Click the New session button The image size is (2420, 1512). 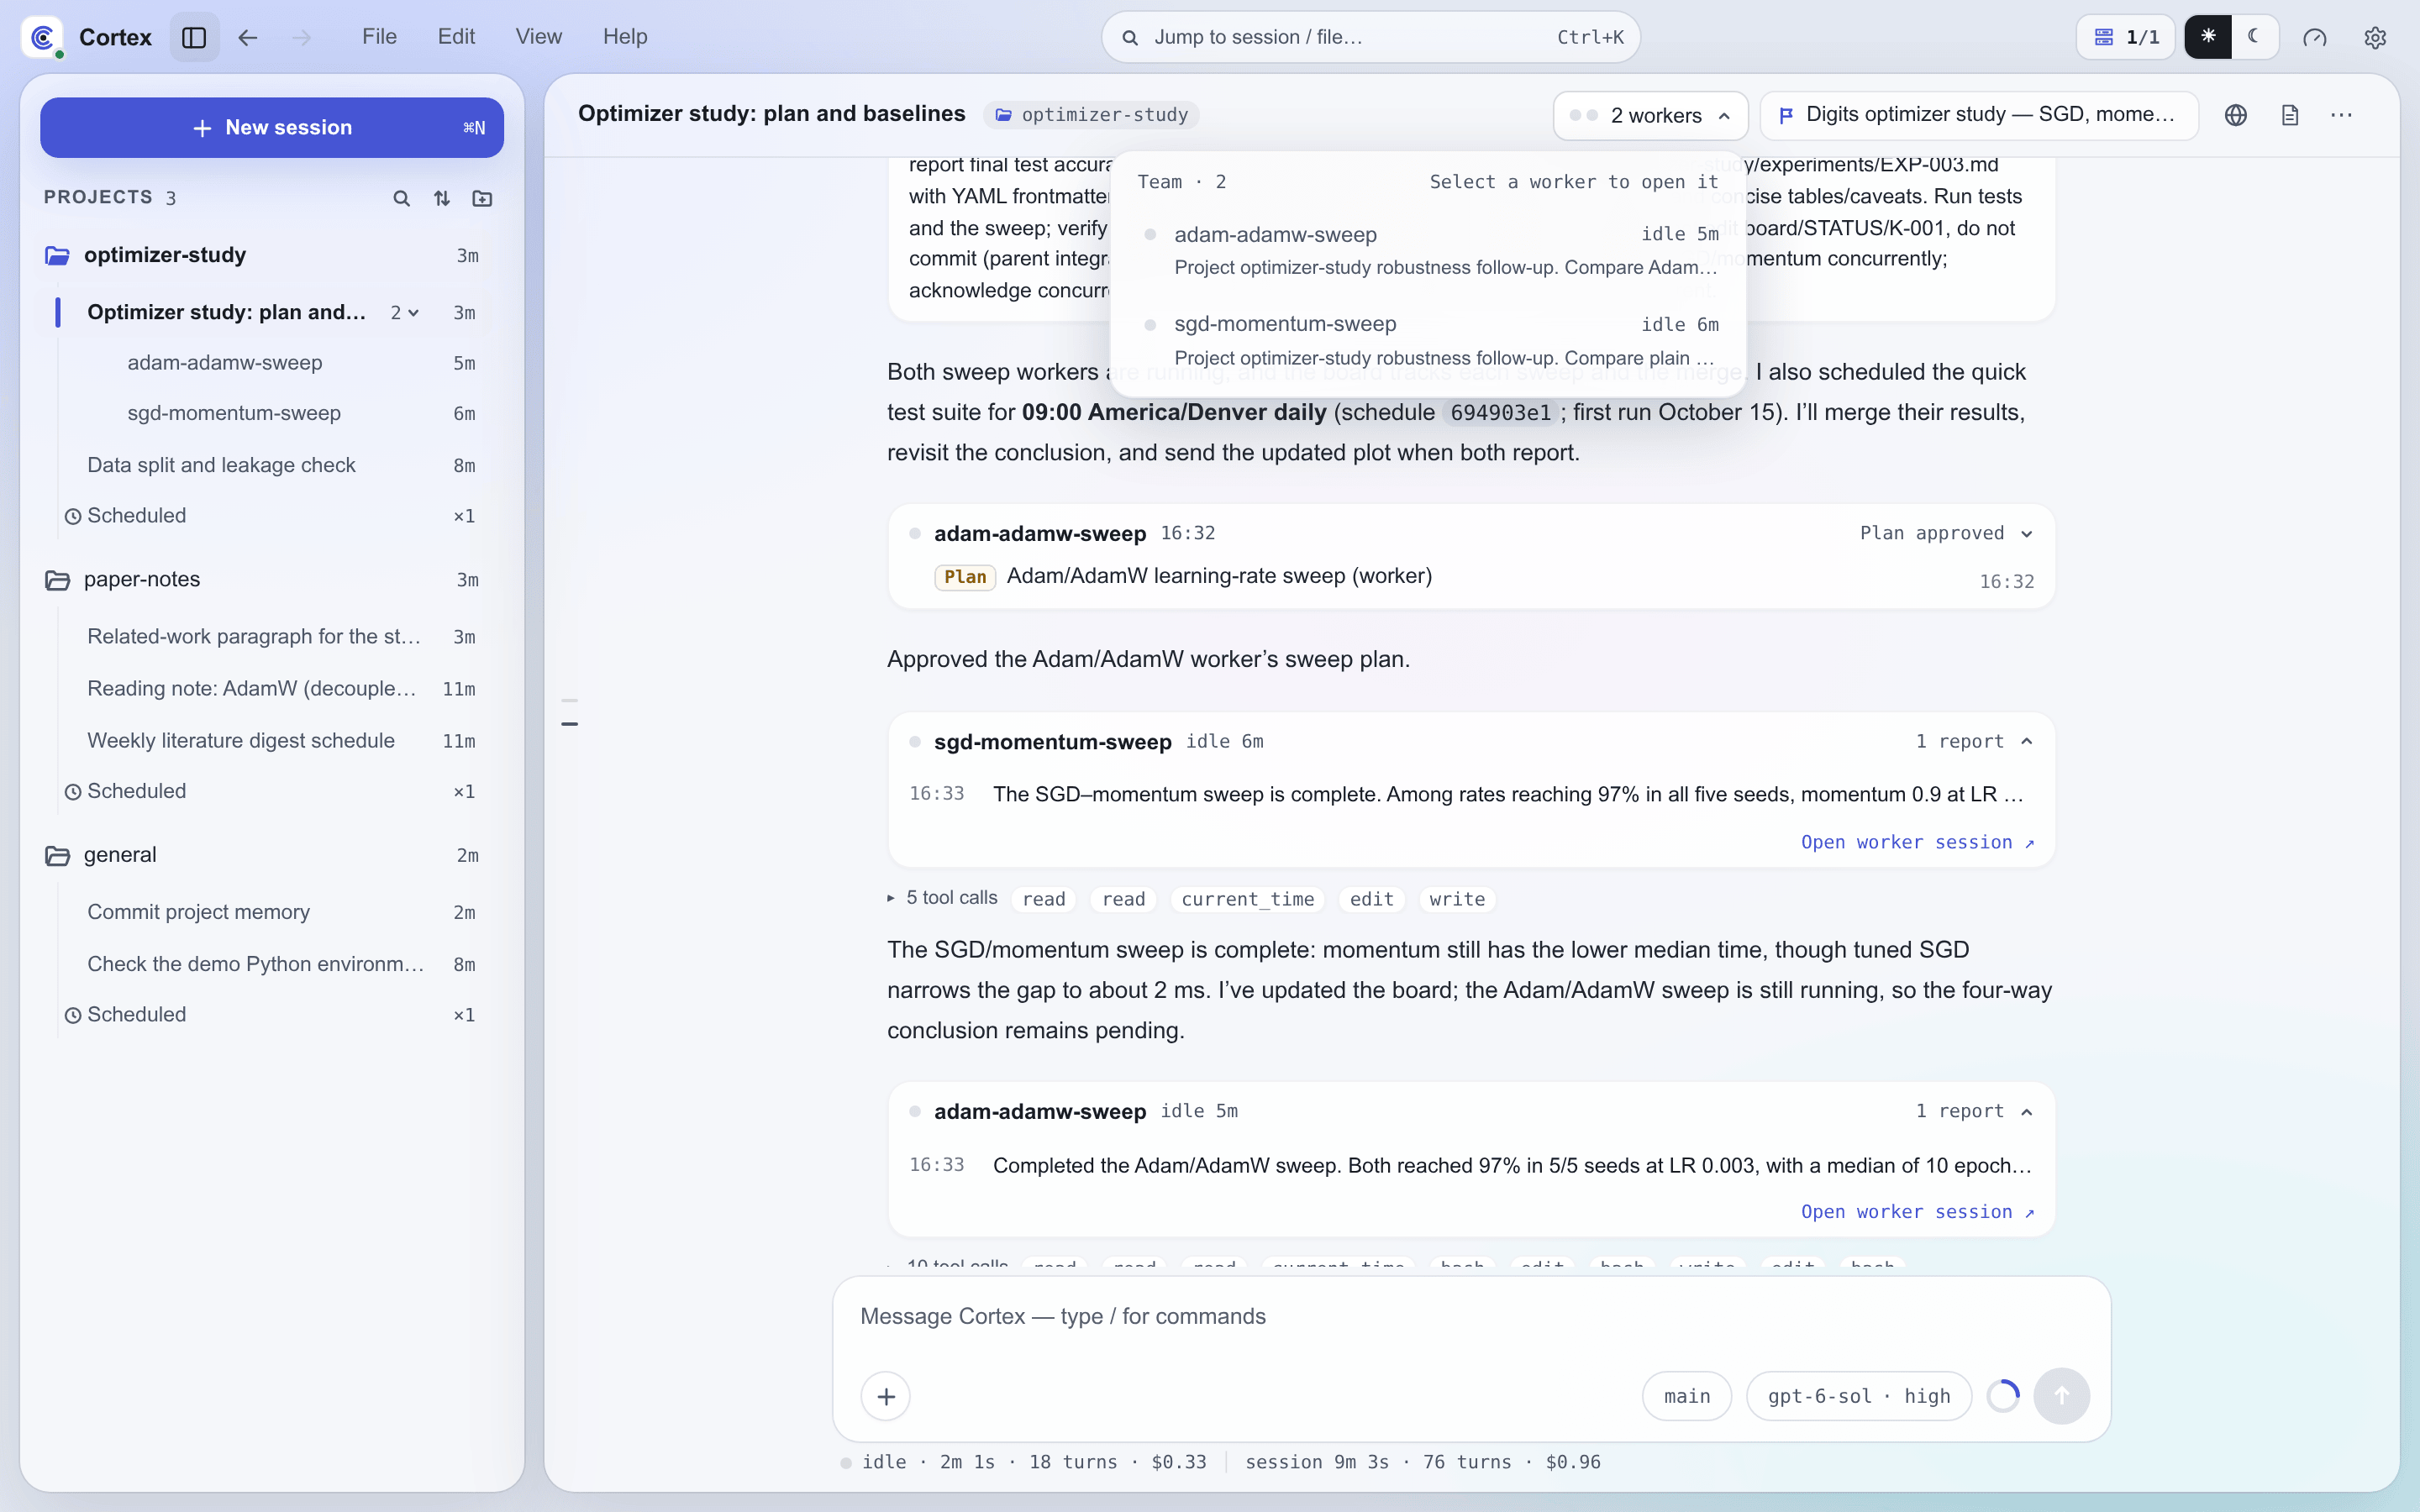[x=272, y=127]
